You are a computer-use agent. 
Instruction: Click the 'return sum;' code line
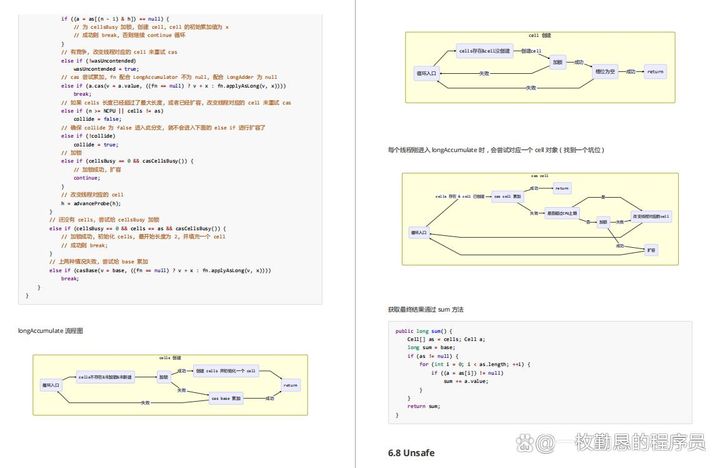pyautogui.click(x=424, y=406)
